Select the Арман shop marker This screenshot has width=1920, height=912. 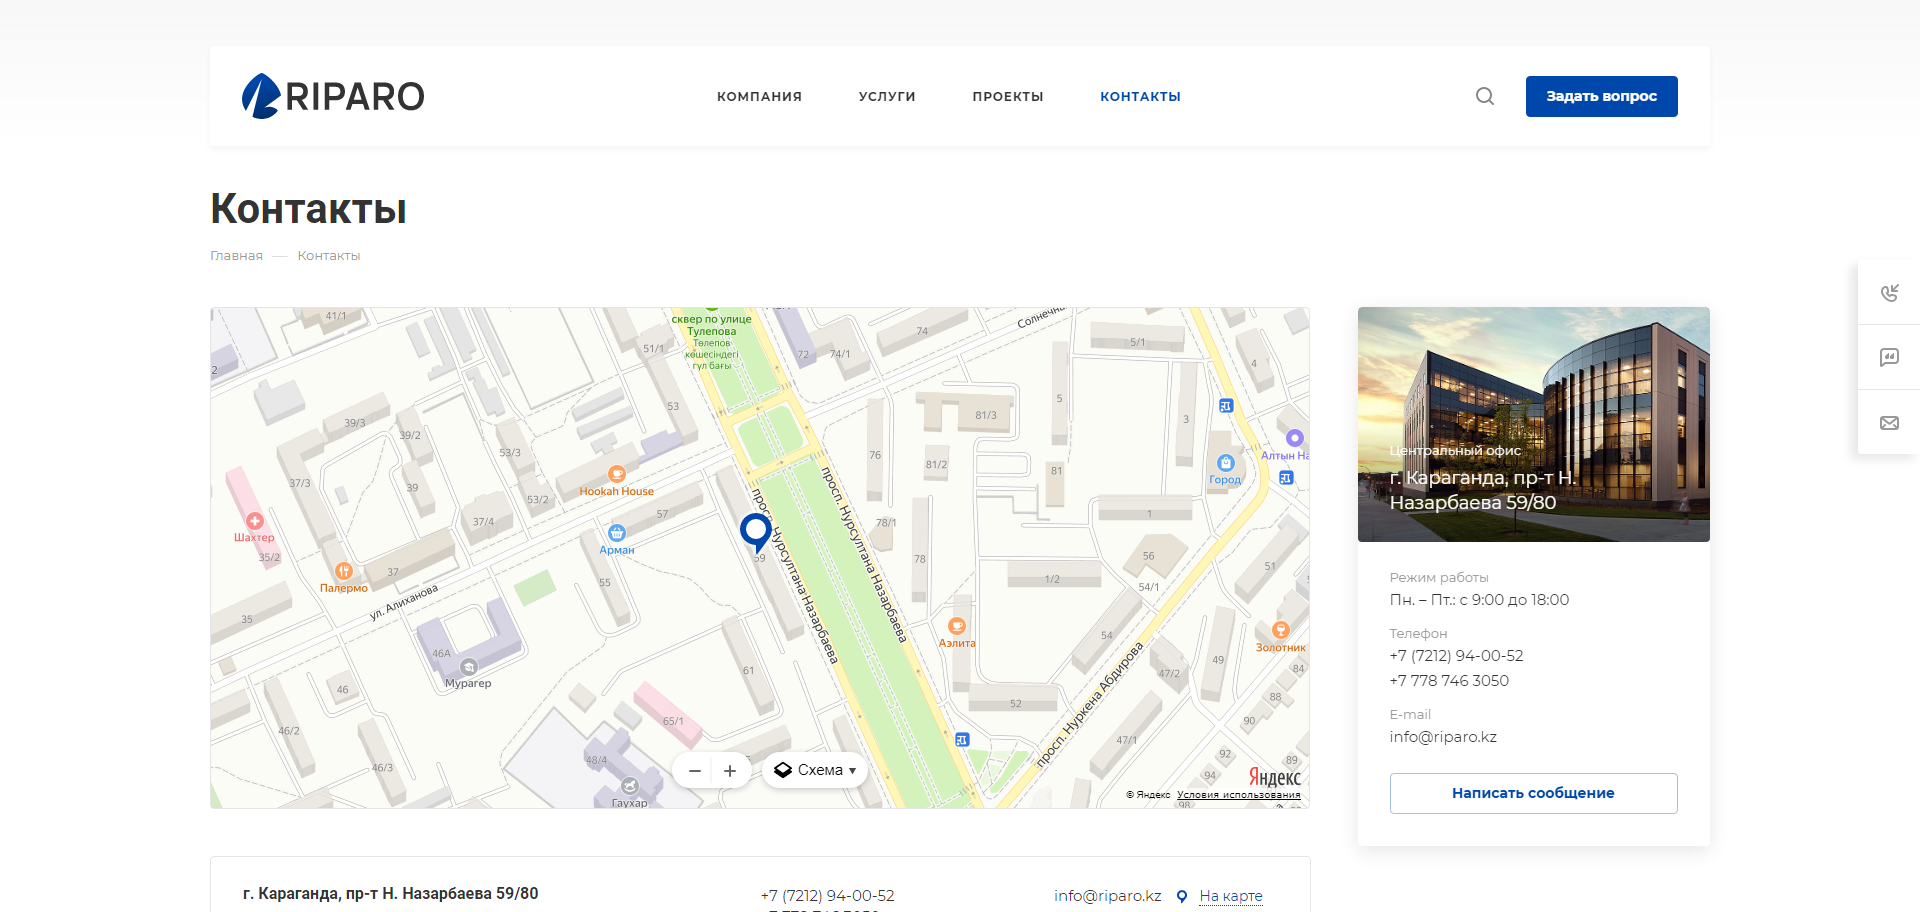click(617, 533)
